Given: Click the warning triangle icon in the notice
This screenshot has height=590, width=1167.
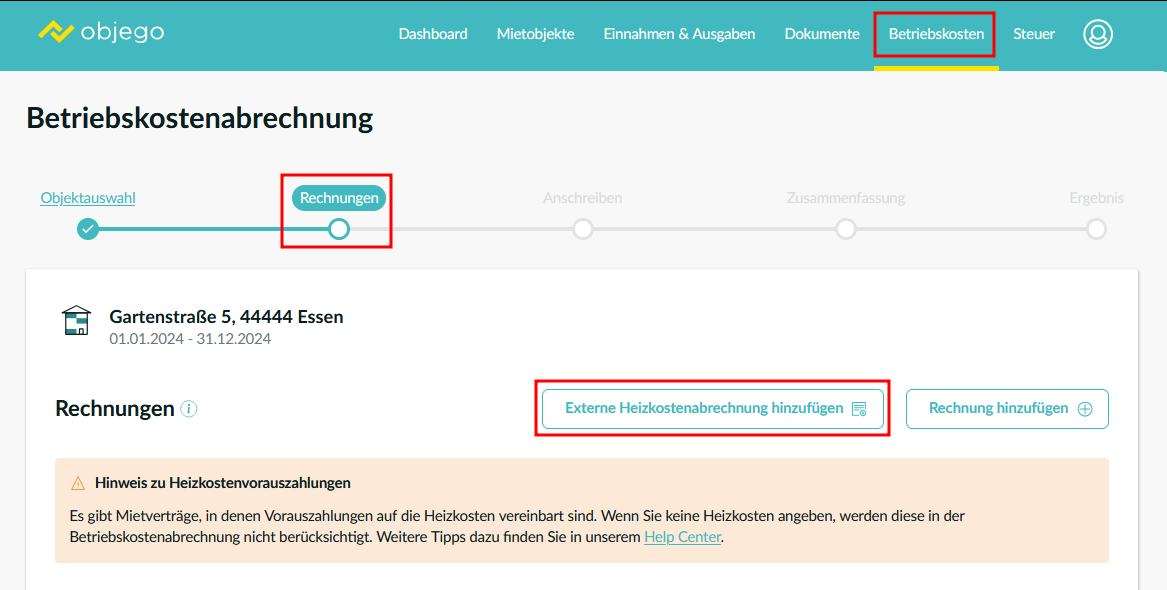Looking at the screenshot, I should click(x=78, y=484).
